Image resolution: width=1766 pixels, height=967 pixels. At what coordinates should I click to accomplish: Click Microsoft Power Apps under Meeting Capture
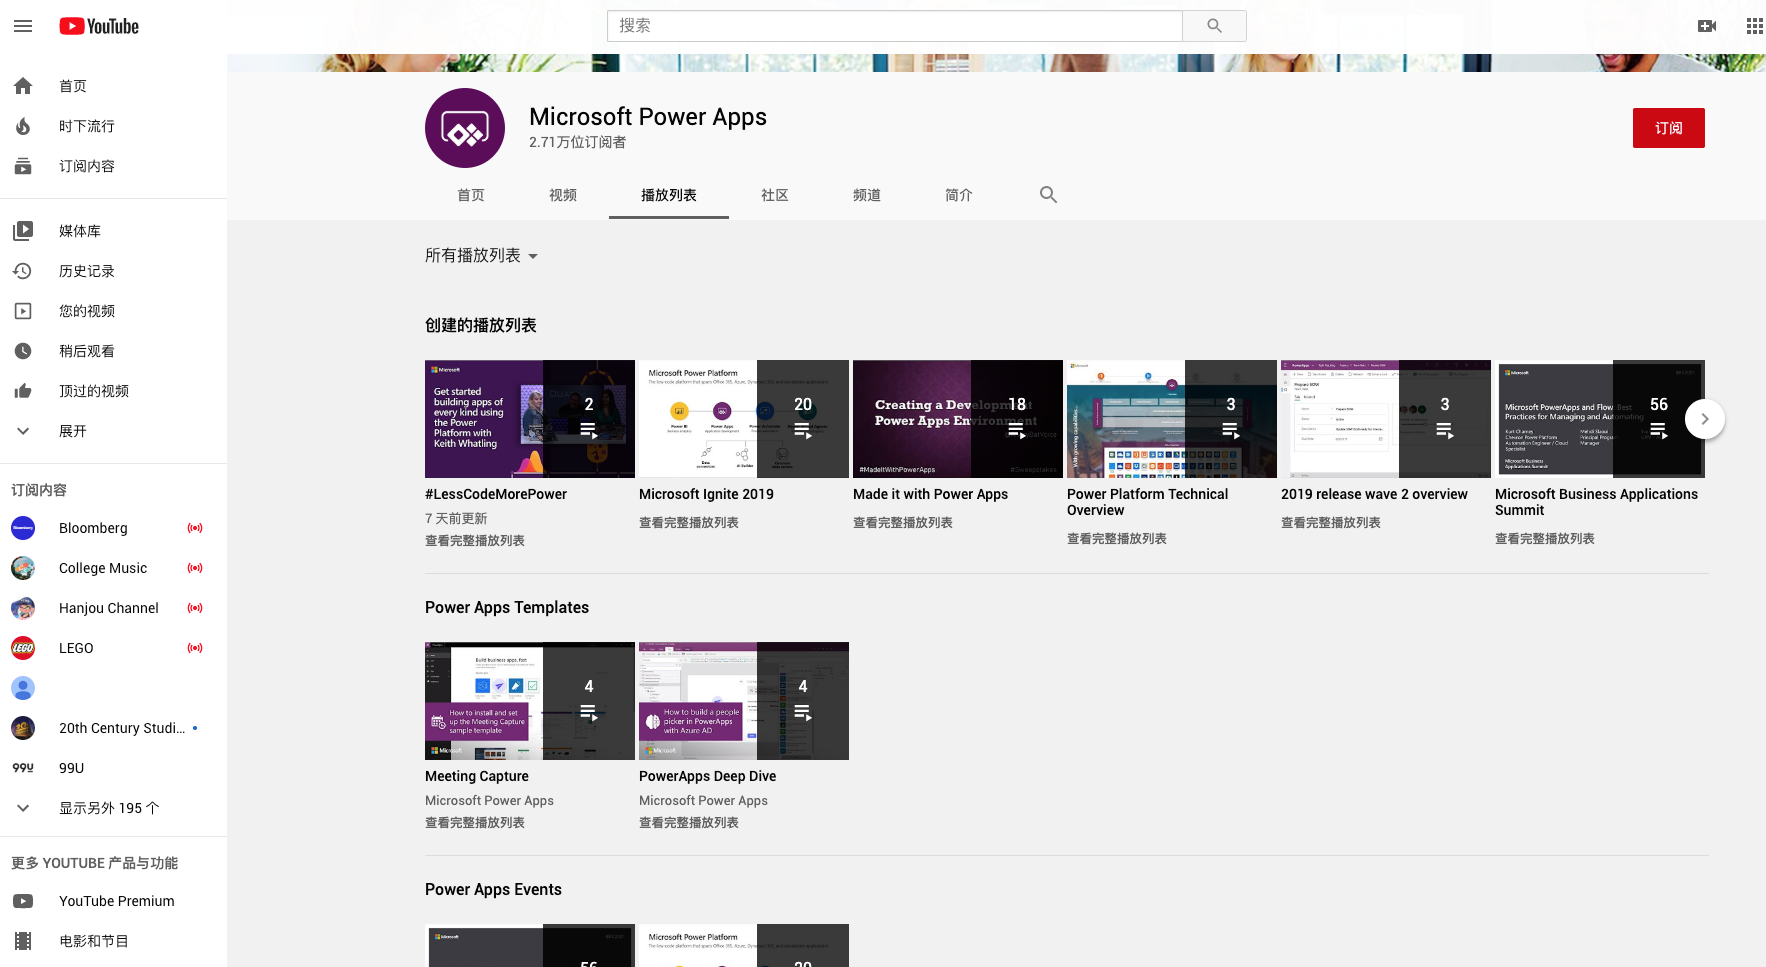(x=489, y=801)
